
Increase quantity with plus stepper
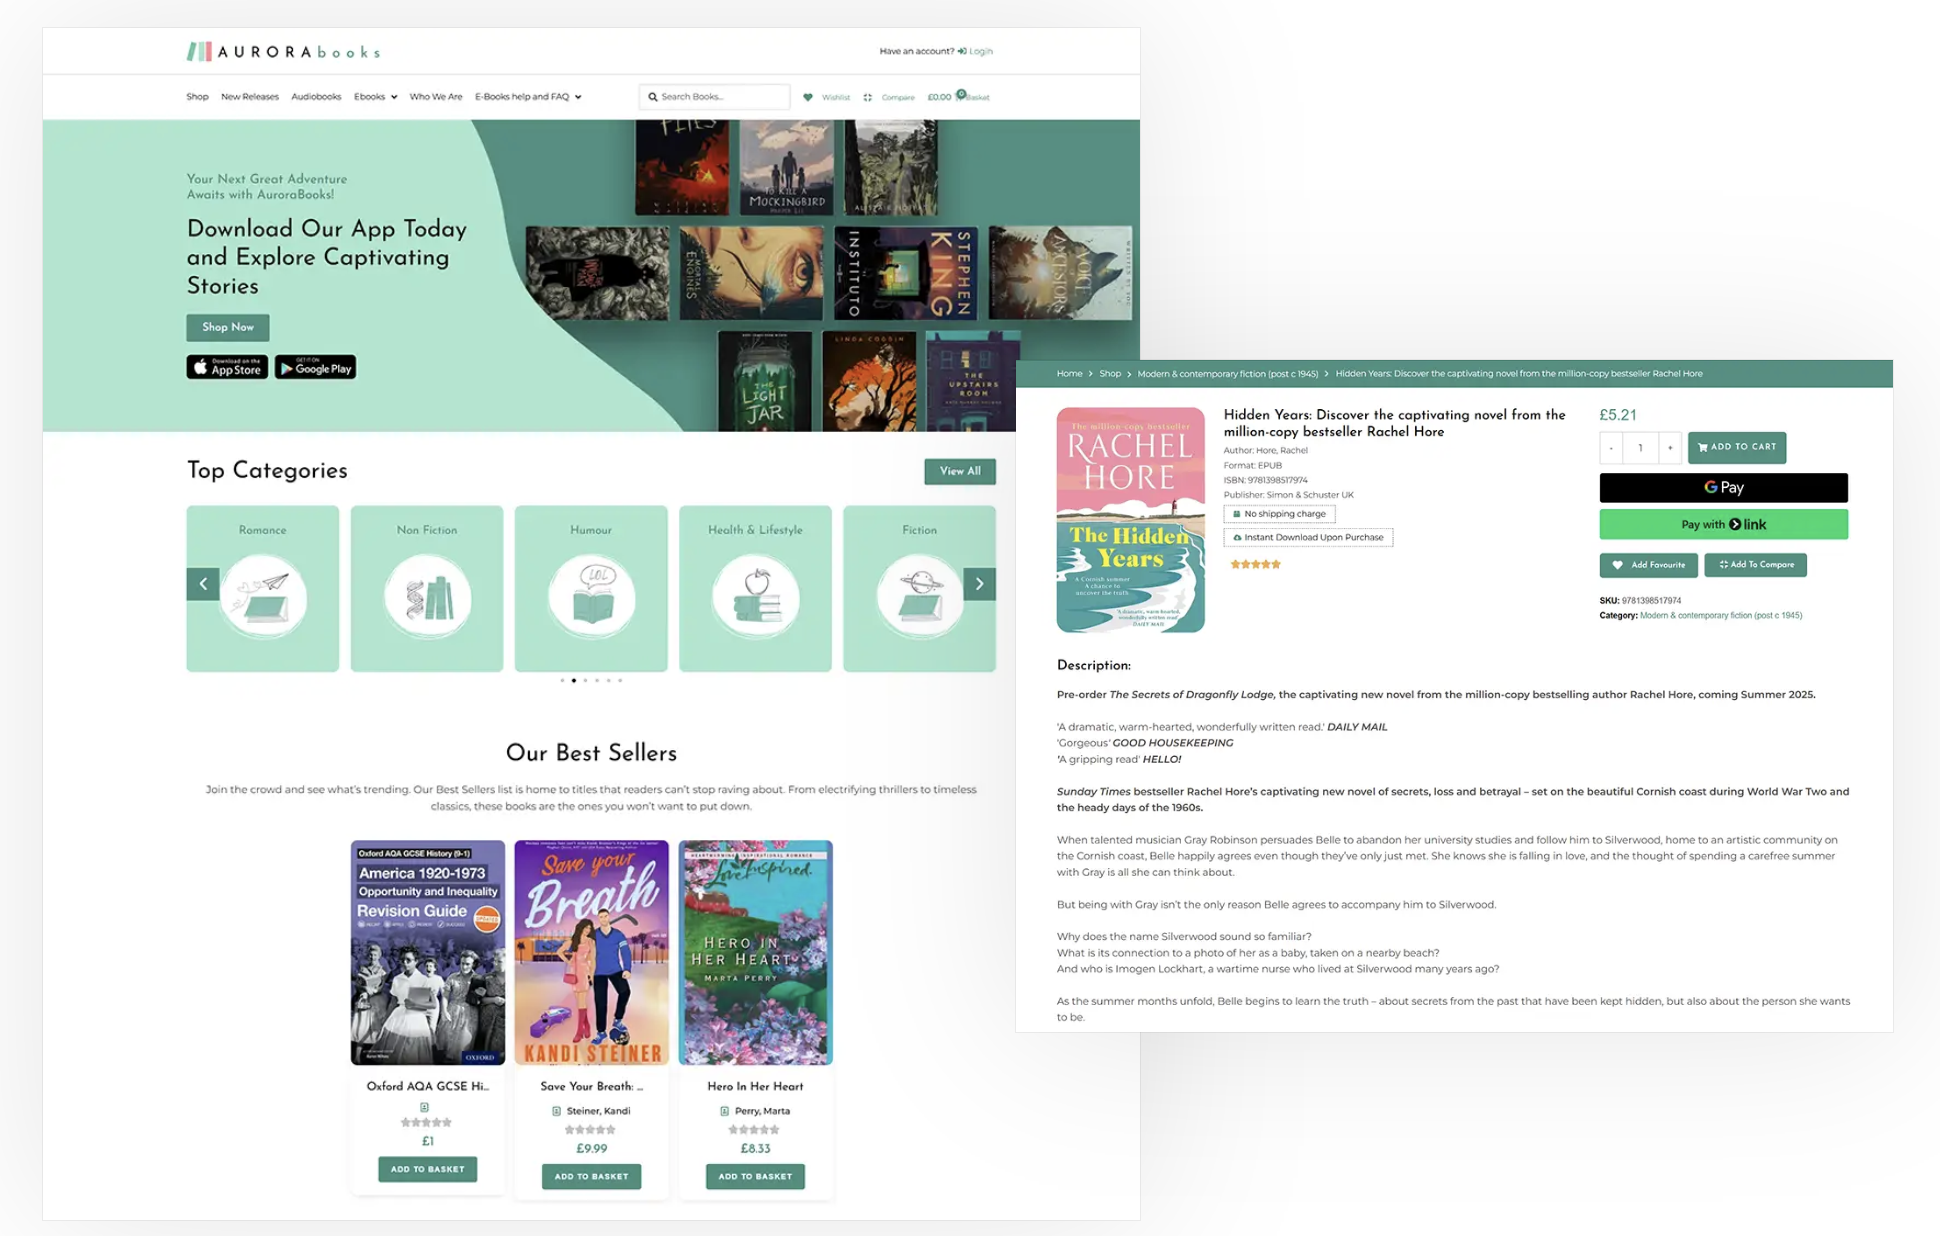(1669, 448)
